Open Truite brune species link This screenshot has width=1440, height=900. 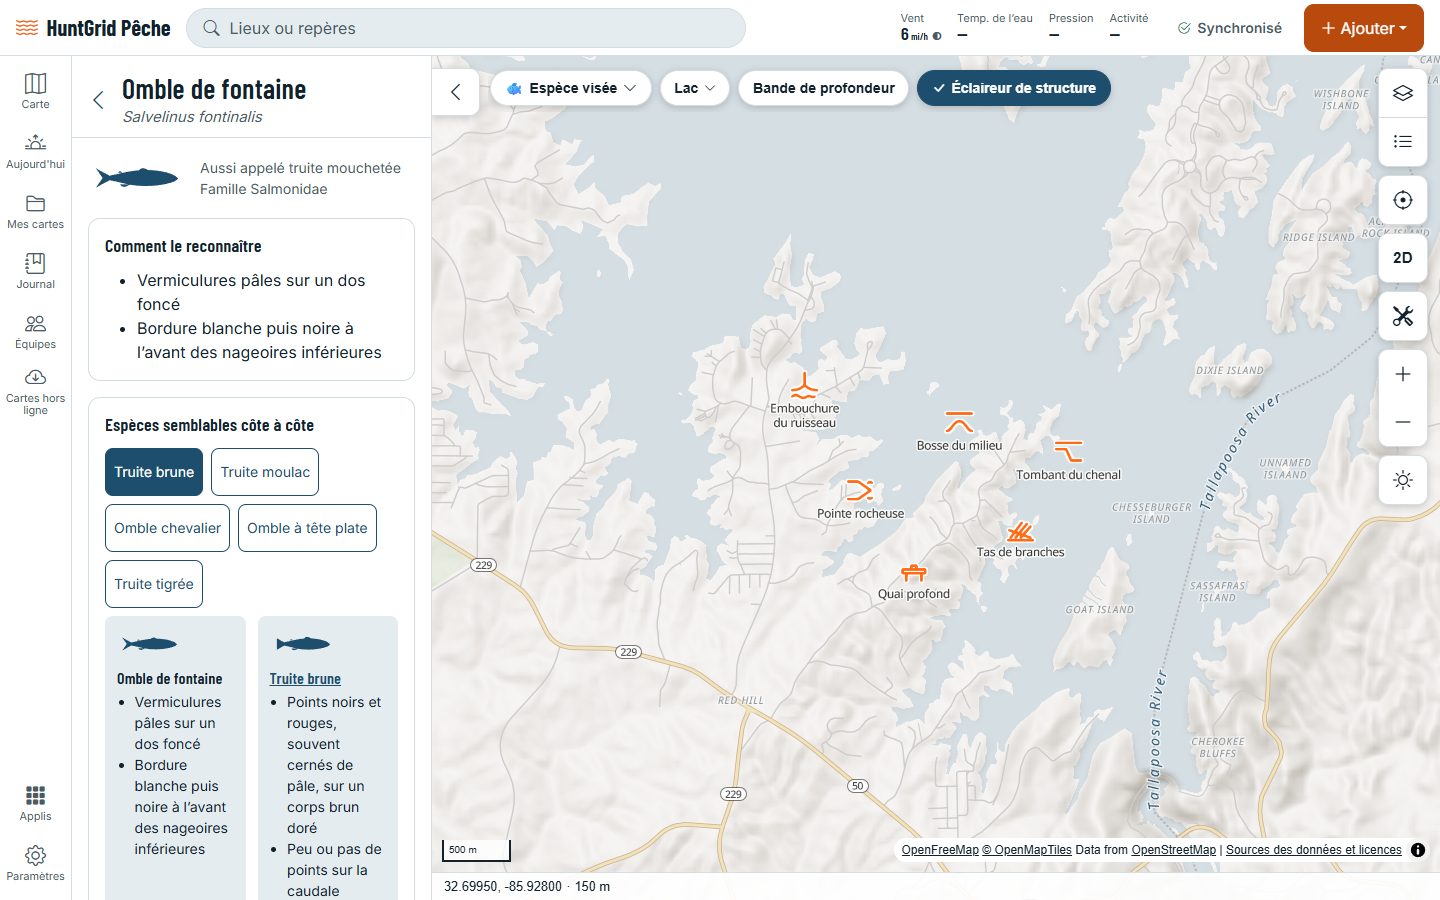pos(305,679)
